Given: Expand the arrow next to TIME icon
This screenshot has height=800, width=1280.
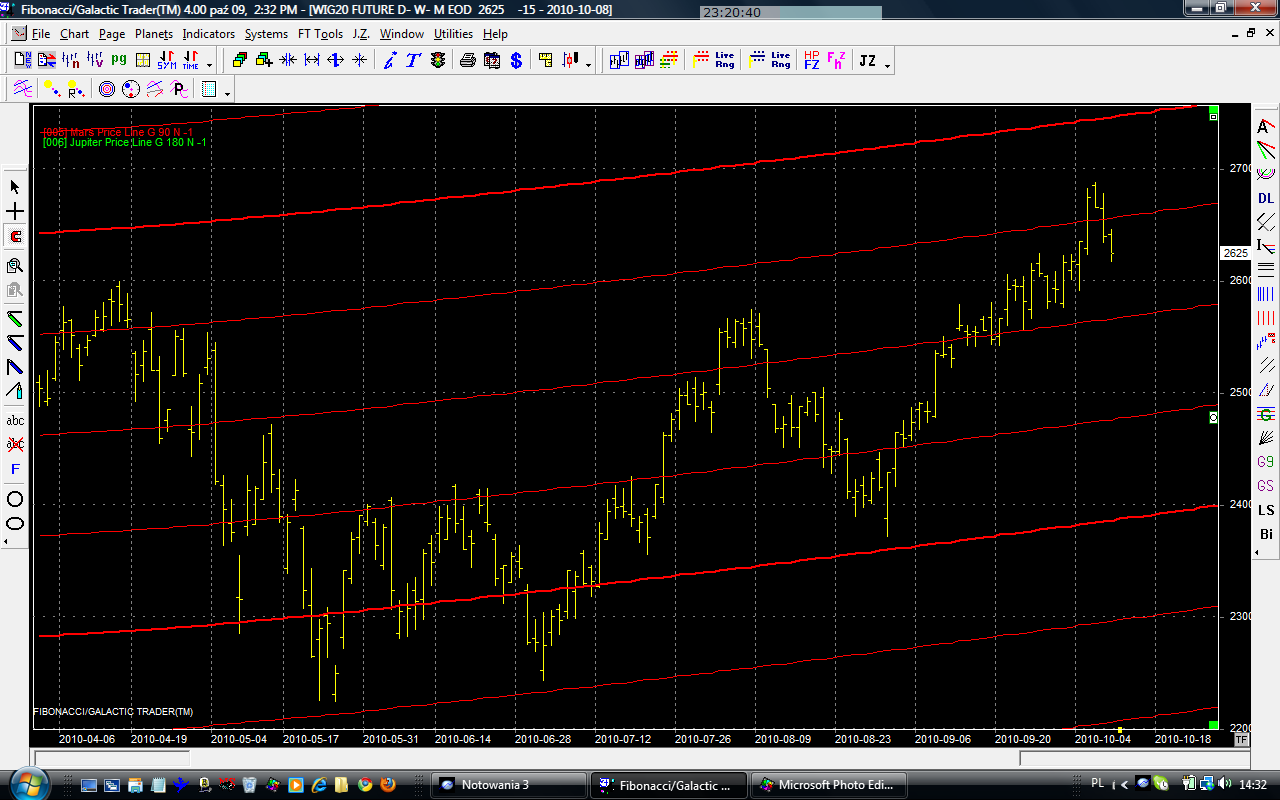Looking at the screenshot, I should click(x=209, y=65).
